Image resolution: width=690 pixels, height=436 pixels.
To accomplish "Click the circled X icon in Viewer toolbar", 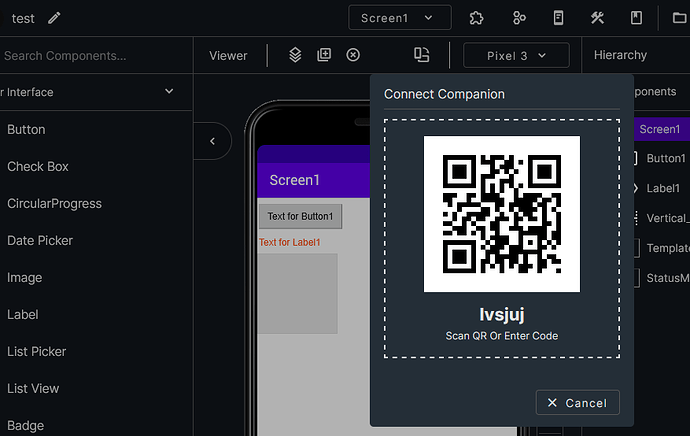I will click(353, 55).
